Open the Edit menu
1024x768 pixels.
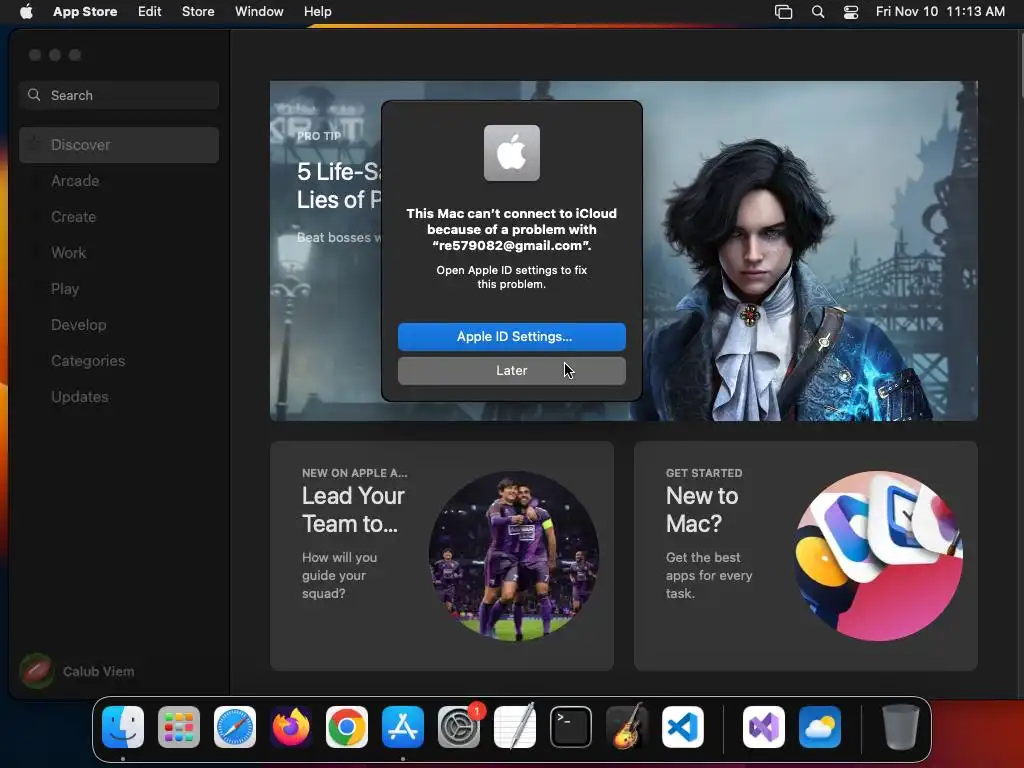click(x=150, y=11)
